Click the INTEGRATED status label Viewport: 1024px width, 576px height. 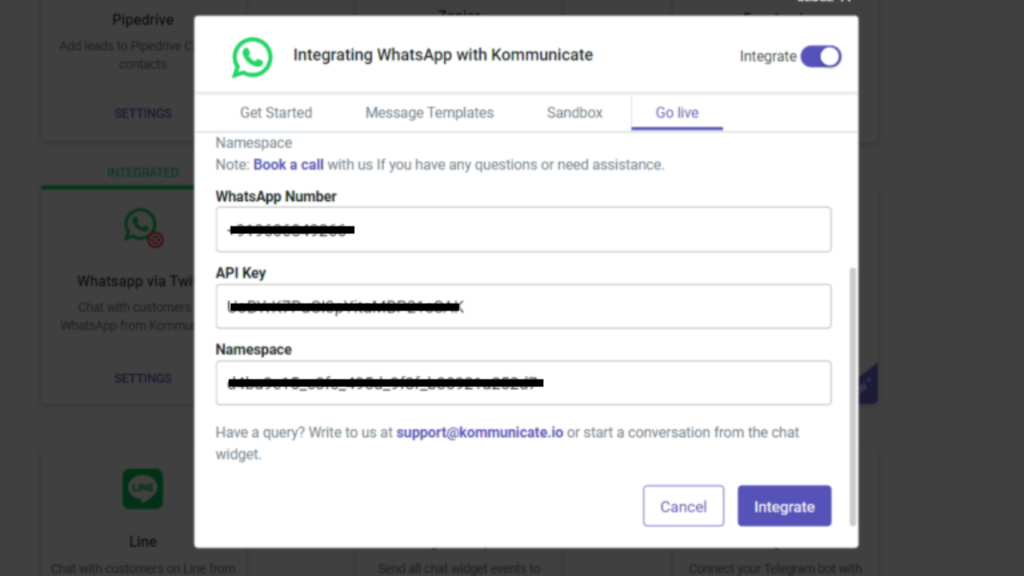(x=143, y=172)
